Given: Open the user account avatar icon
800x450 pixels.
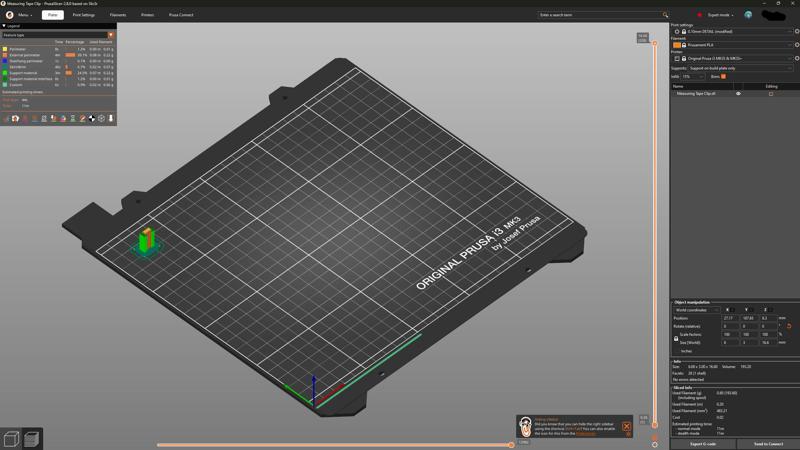Looking at the screenshot, I should click(x=748, y=15).
